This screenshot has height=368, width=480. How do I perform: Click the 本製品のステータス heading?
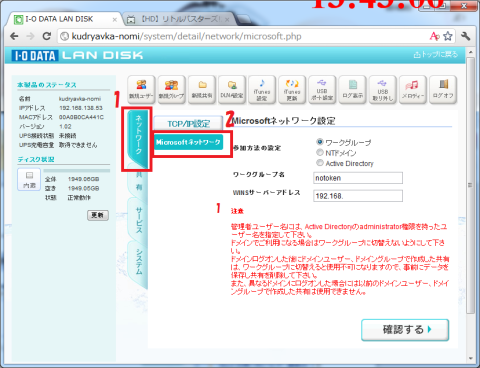pos(47,85)
